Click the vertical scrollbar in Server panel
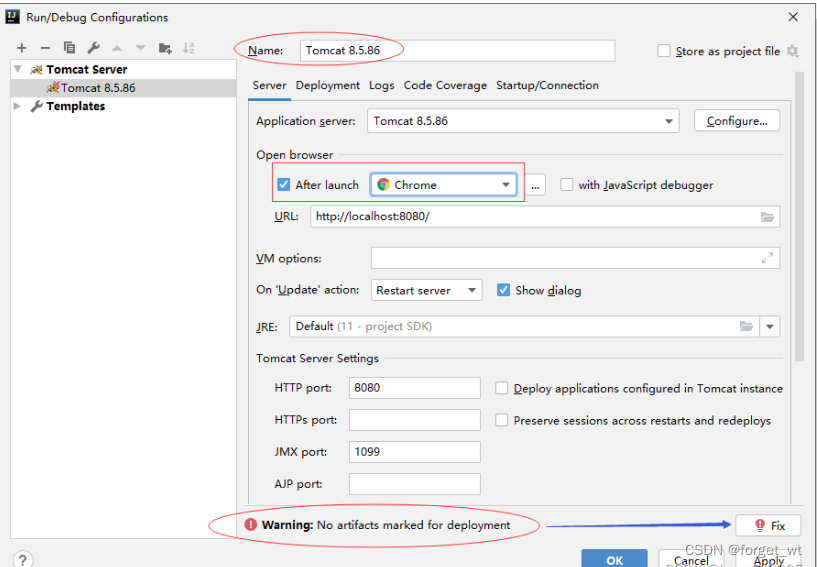Viewport: 817px width, 567px height. pos(799,216)
